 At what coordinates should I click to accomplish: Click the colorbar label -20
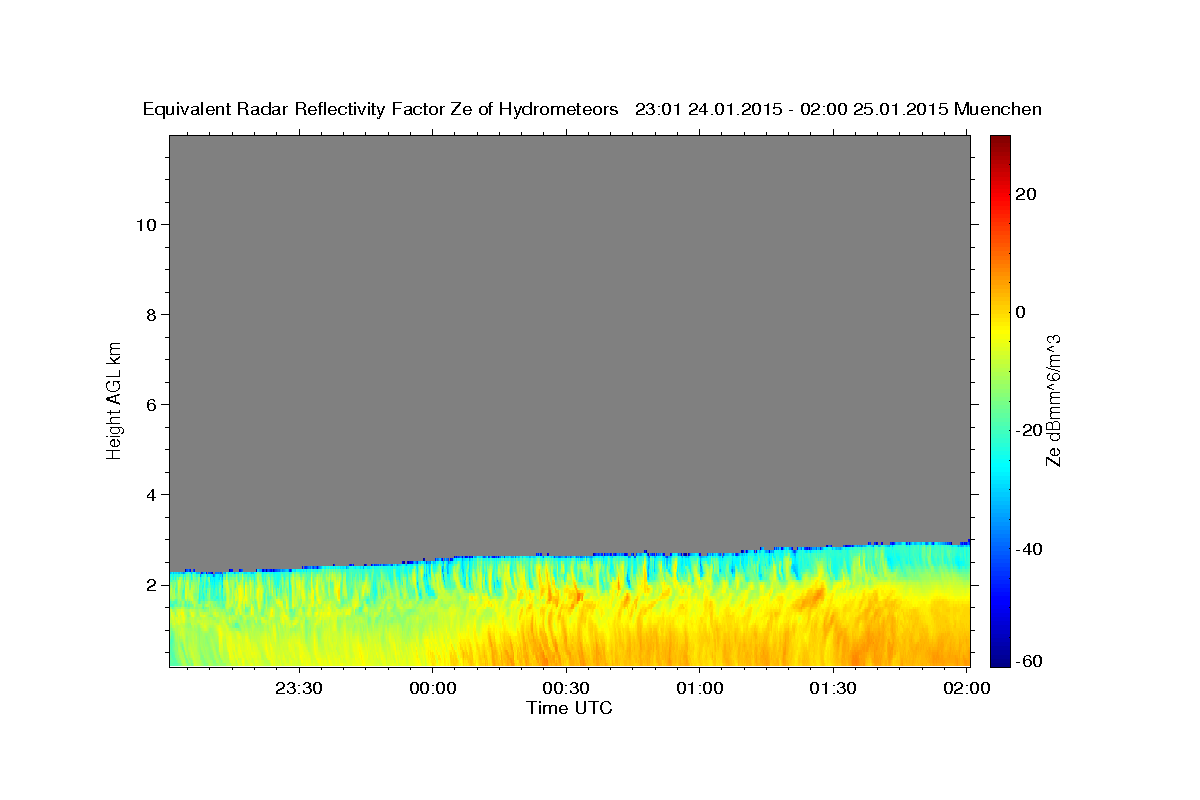[x=1027, y=430]
